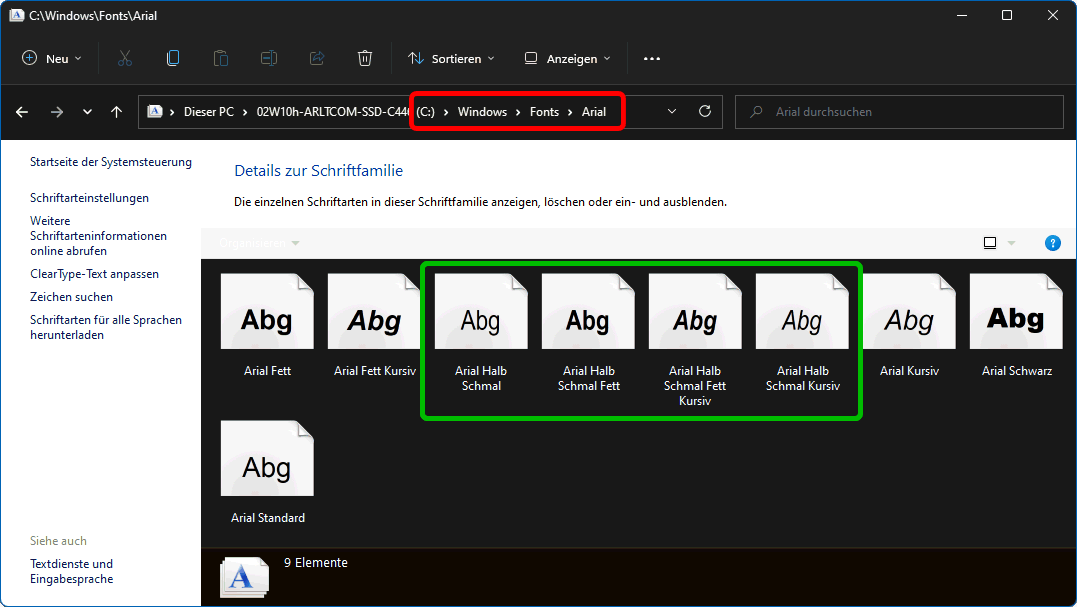The width and height of the screenshot is (1077, 607).
Task: Open ClearType-Text anpassen link
Action: (94, 274)
